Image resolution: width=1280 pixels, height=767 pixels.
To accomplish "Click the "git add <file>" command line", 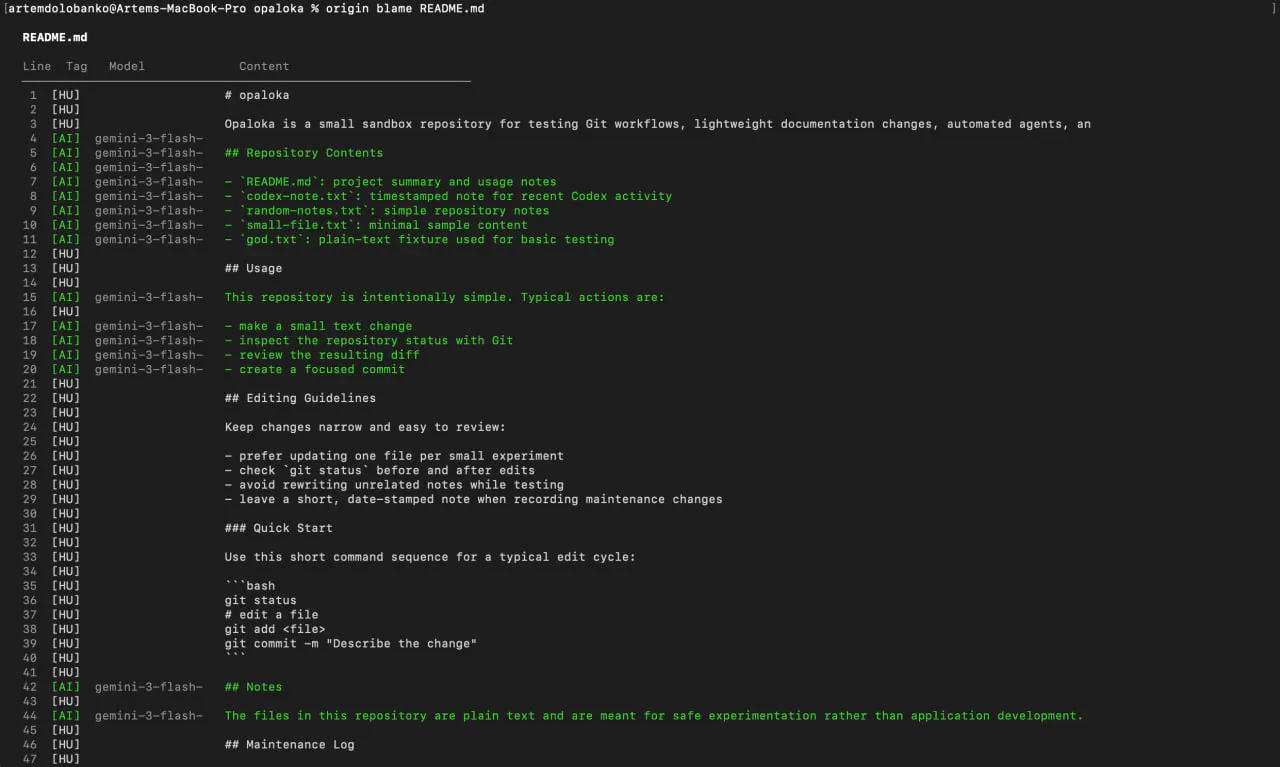I will pos(275,629).
